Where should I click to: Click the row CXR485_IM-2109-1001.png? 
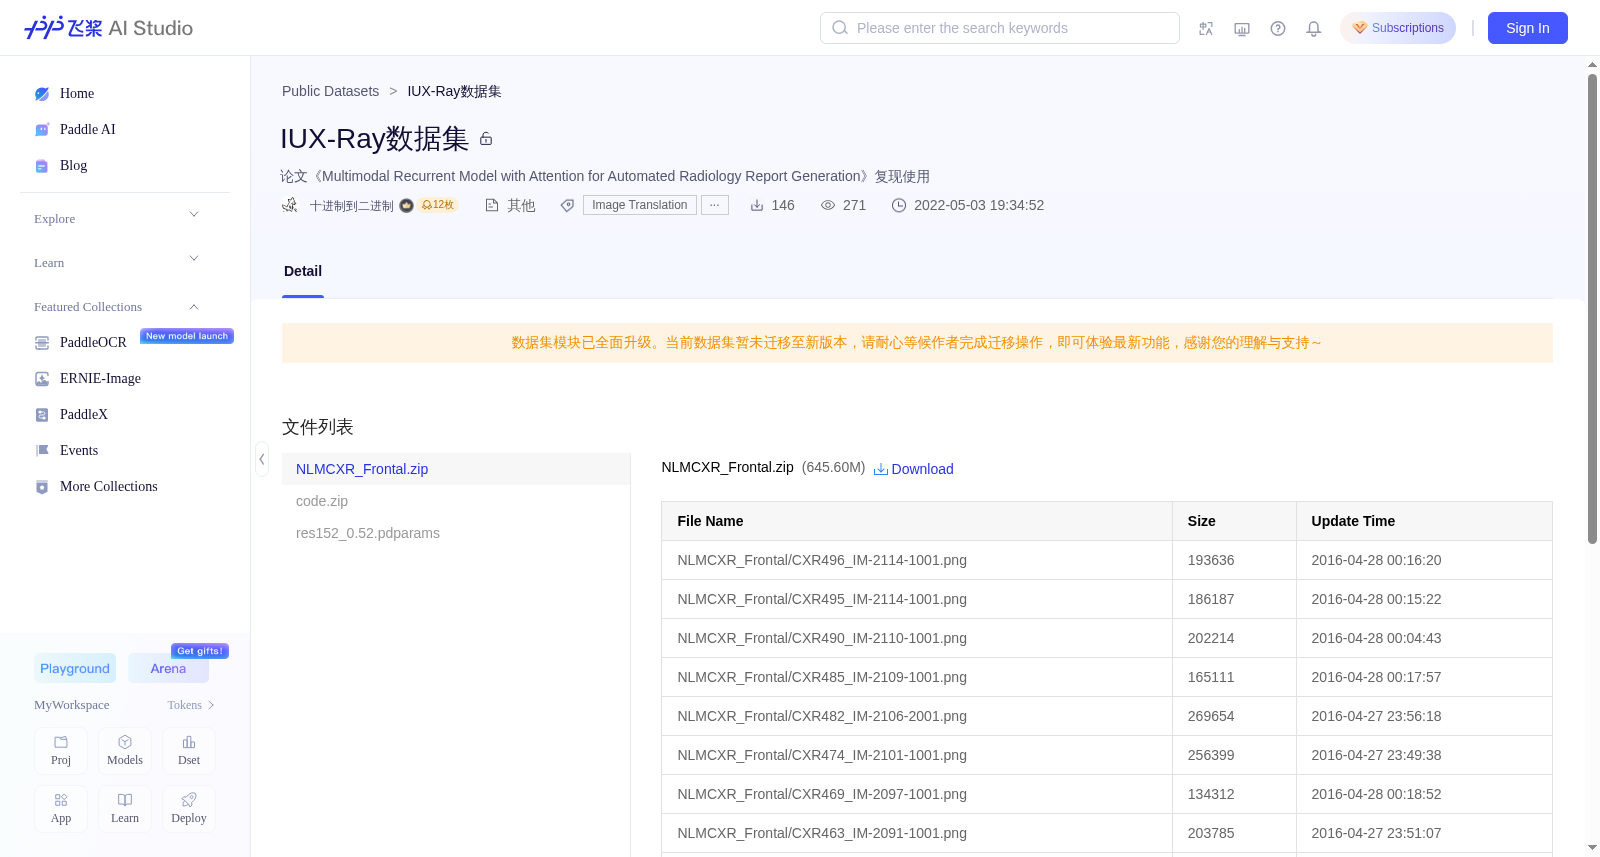tap(1107, 677)
